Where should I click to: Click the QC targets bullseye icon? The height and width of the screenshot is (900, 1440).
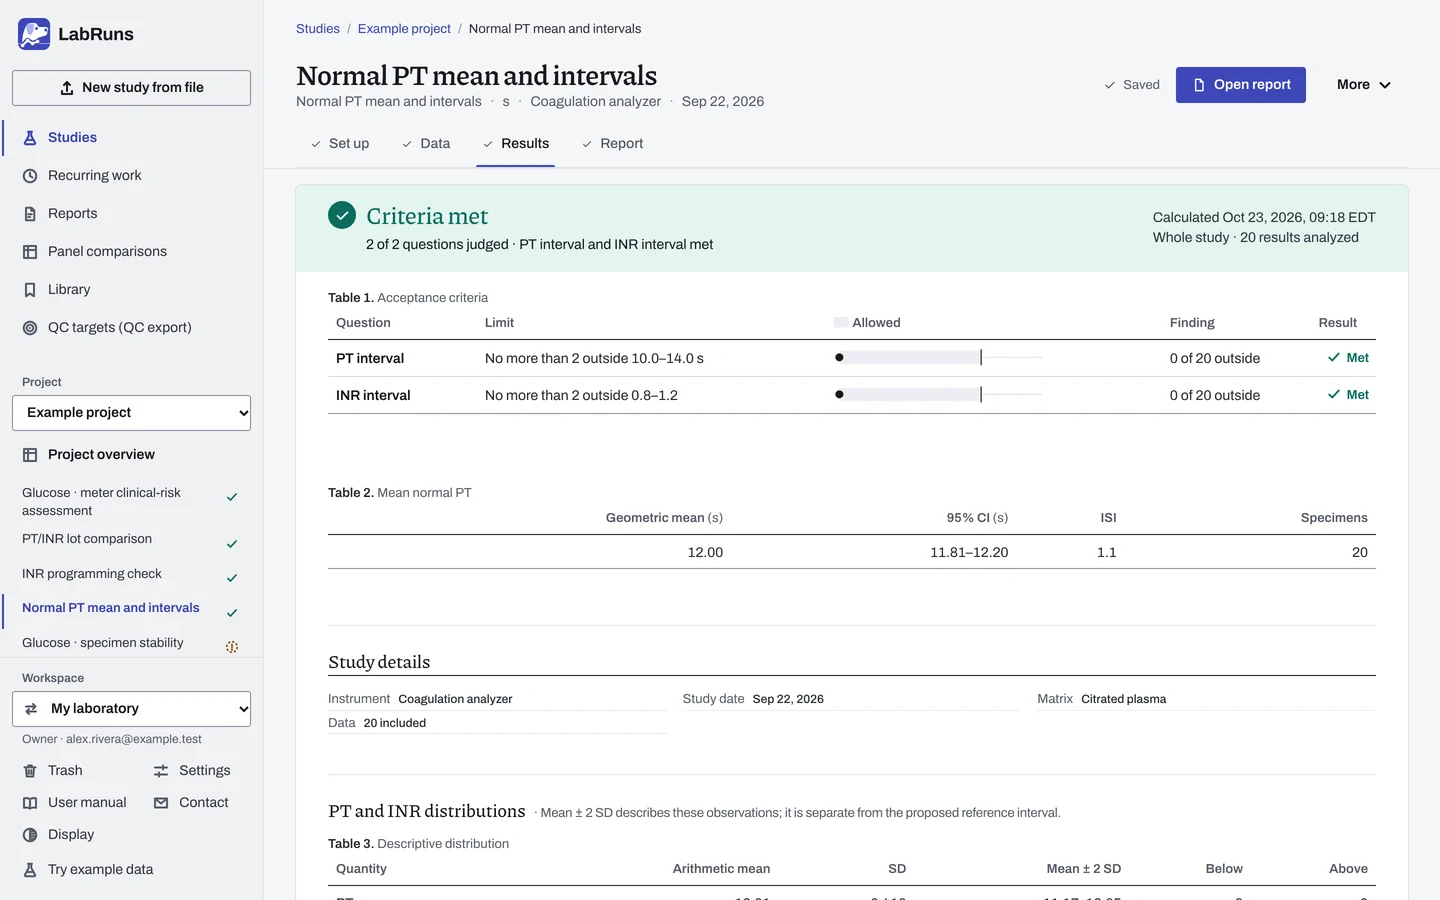click(x=30, y=328)
